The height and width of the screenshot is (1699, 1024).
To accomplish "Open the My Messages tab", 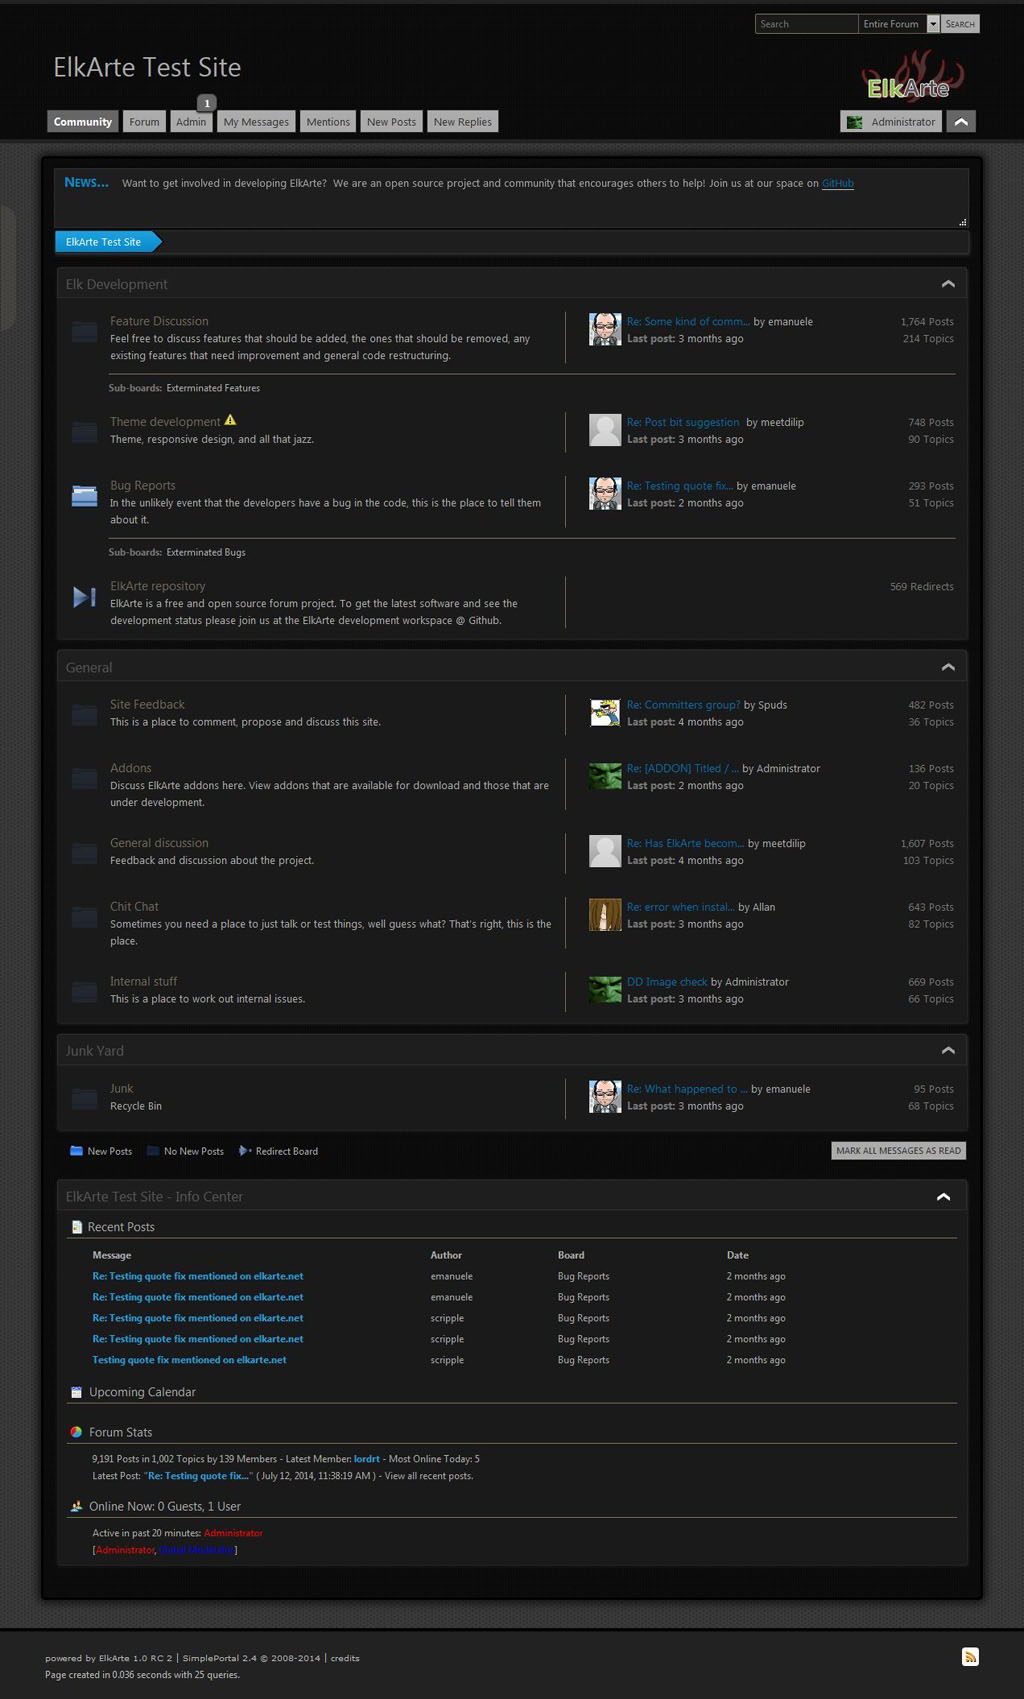I will tap(256, 122).
